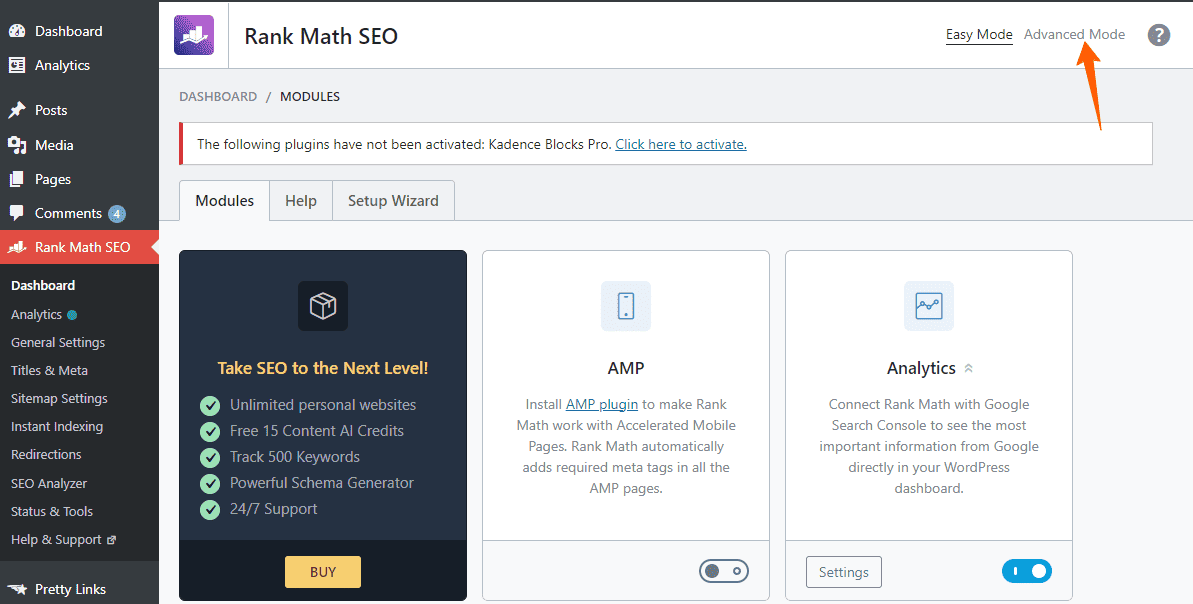Click the AMP module title

[x=626, y=368]
